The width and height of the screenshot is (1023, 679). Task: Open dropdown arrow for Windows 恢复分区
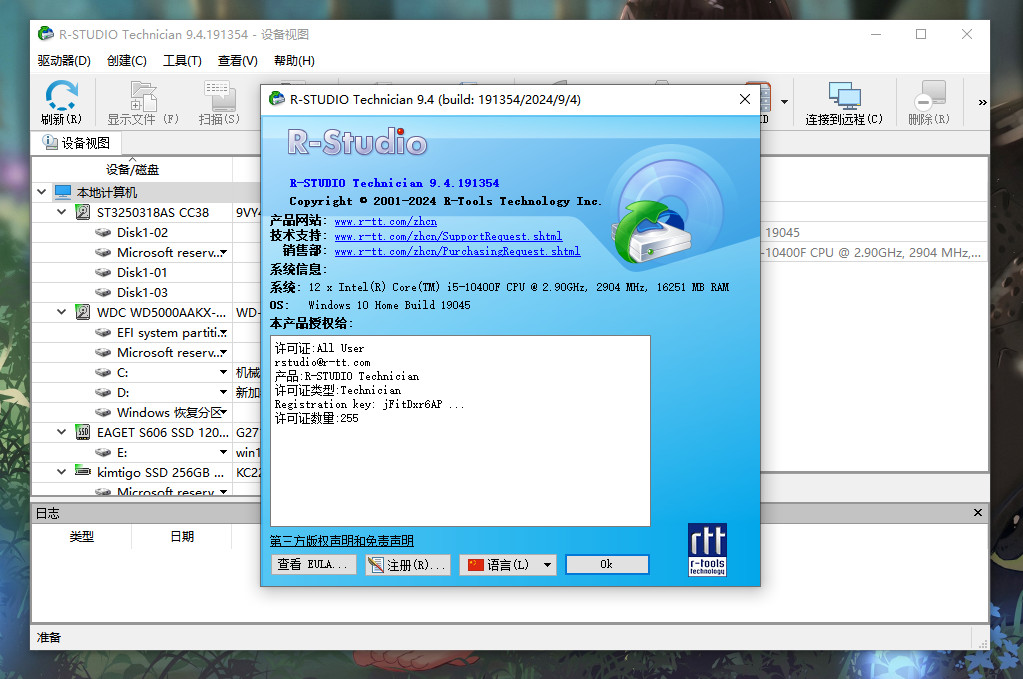pyautogui.click(x=224, y=412)
